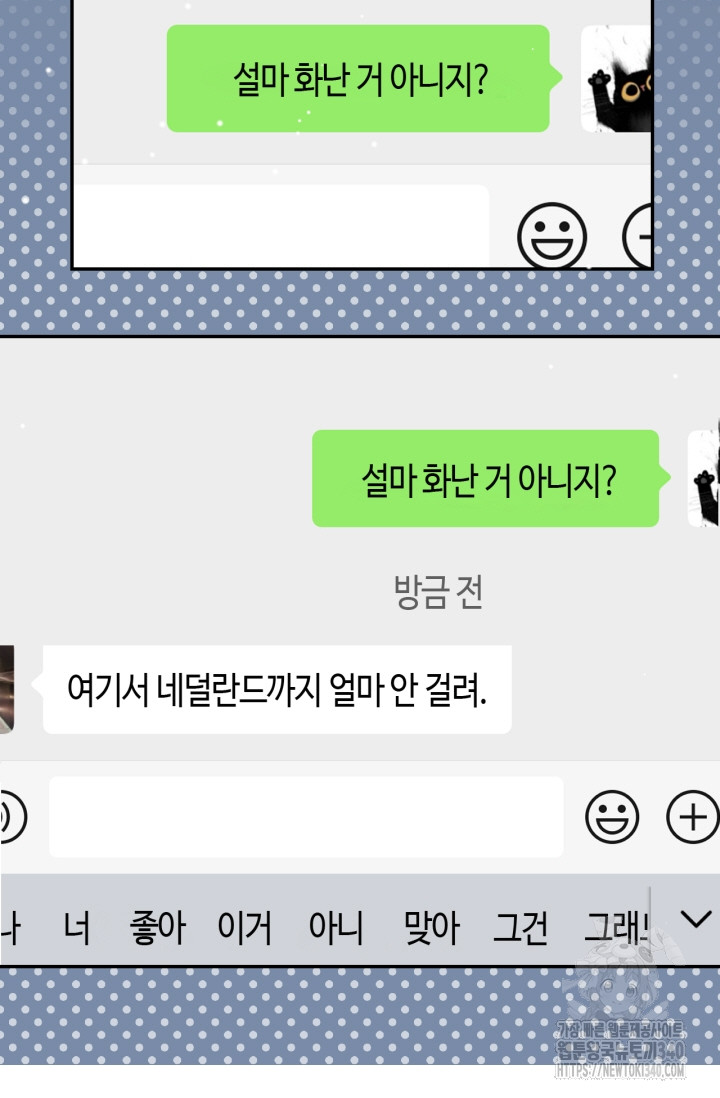Pick the 그건 suggestion

coord(520,928)
